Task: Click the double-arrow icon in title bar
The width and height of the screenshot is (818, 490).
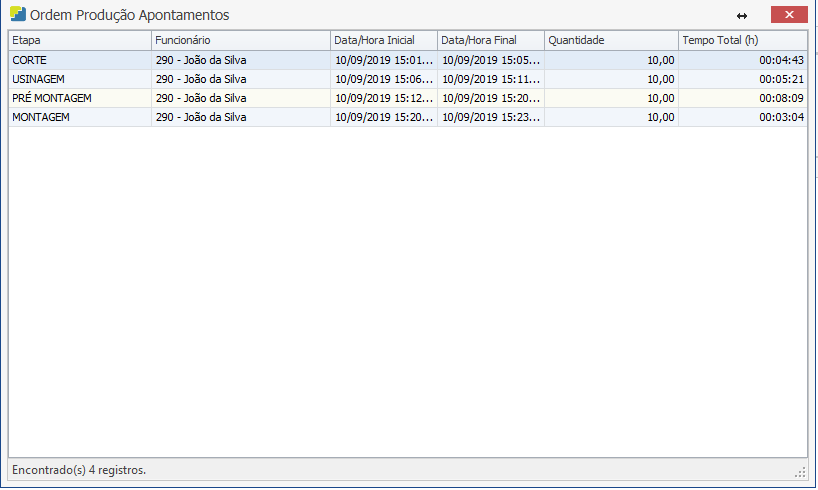Action: (742, 16)
